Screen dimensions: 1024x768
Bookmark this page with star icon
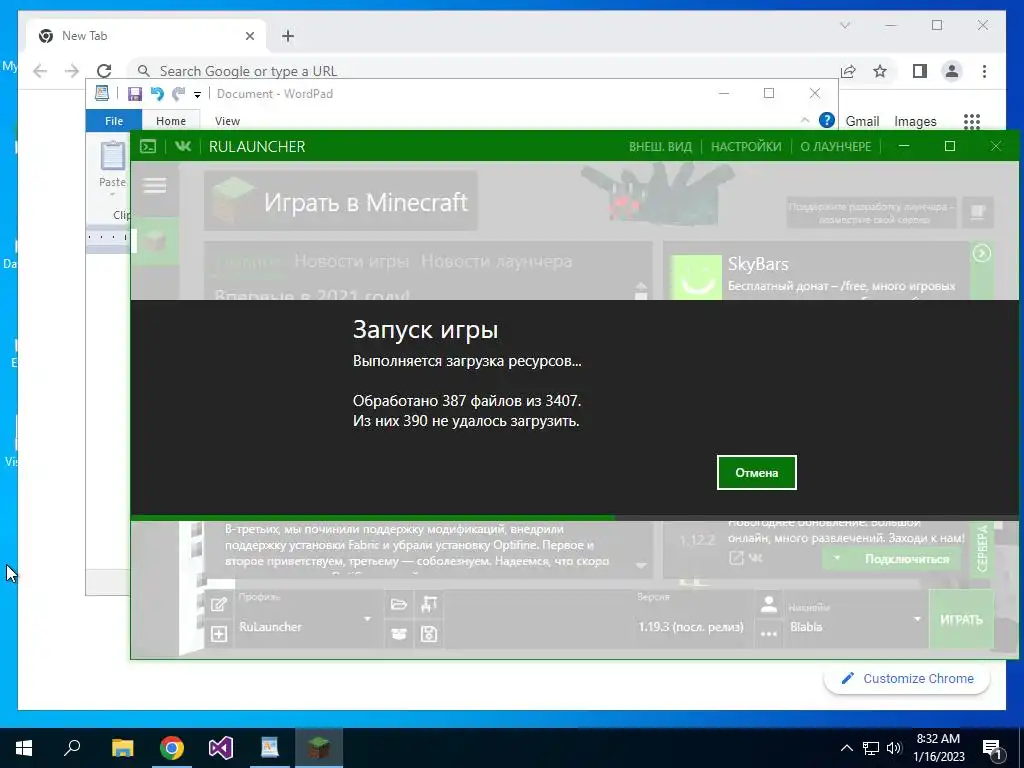[x=880, y=71]
